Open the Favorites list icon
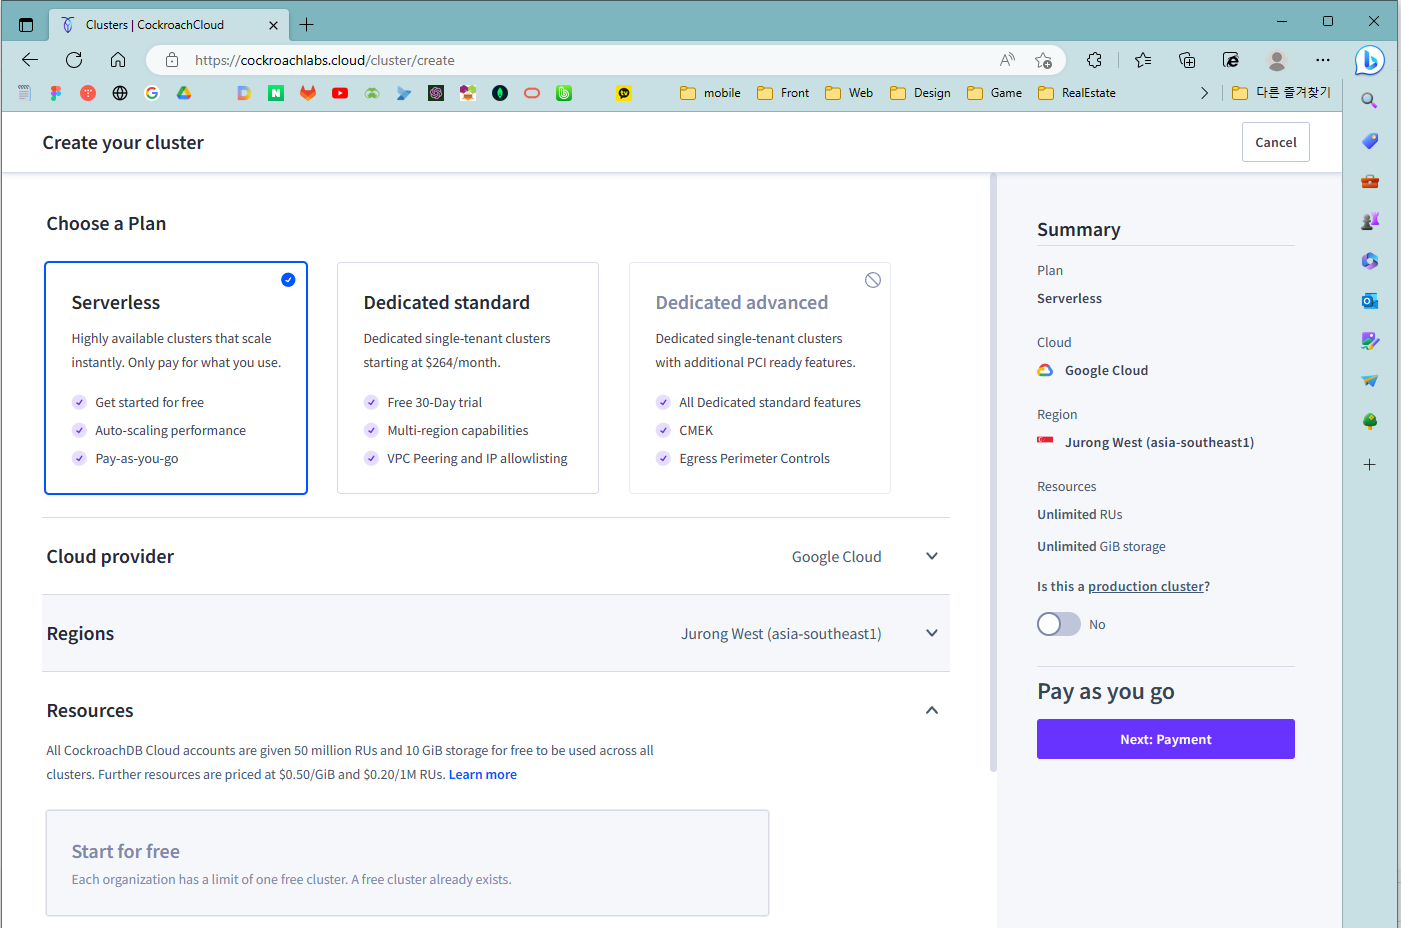Image resolution: width=1401 pixels, height=928 pixels. click(x=1143, y=60)
